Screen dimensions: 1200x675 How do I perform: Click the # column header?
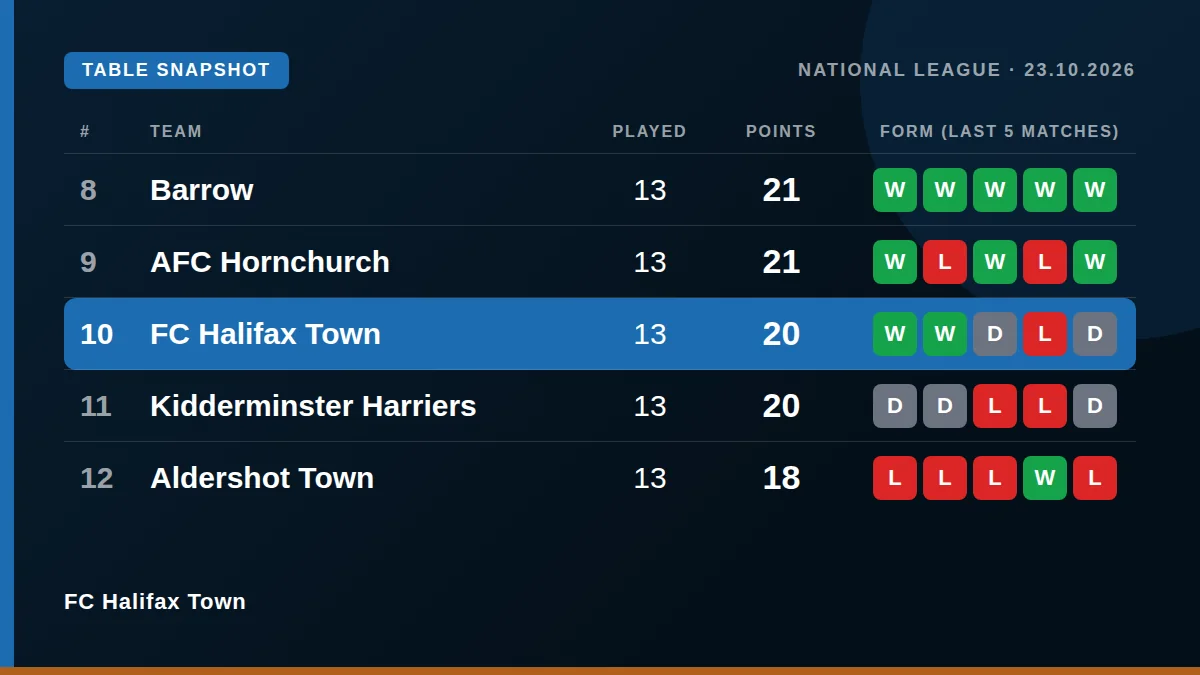[85, 131]
